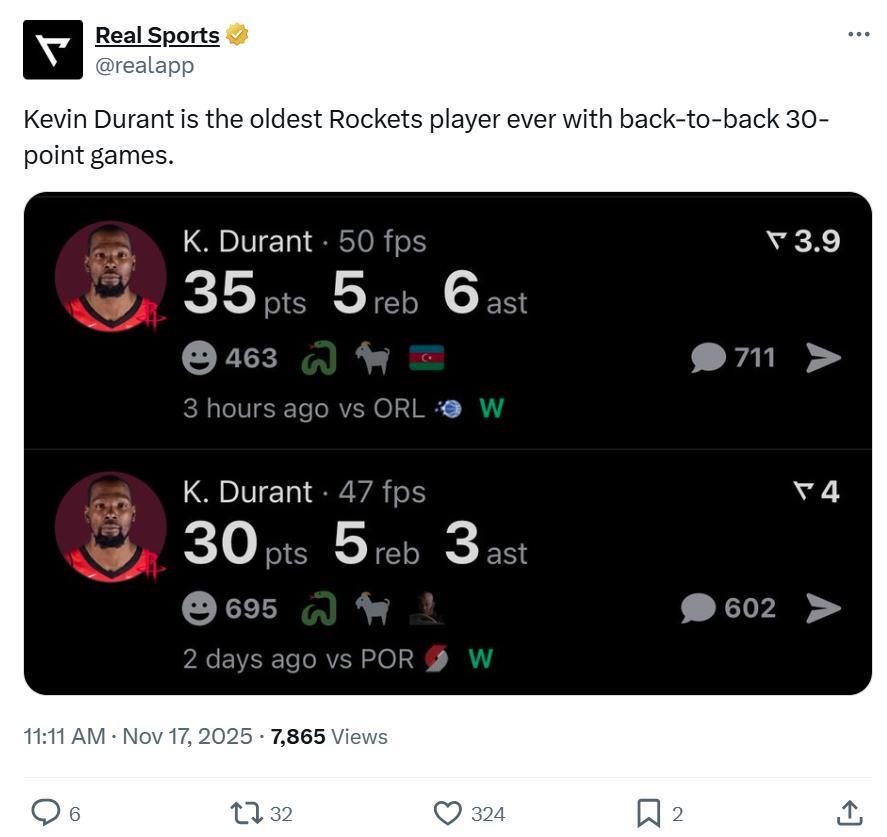Click send arrow on the ORL game card
887x837 pixels.
pos(823,358)
